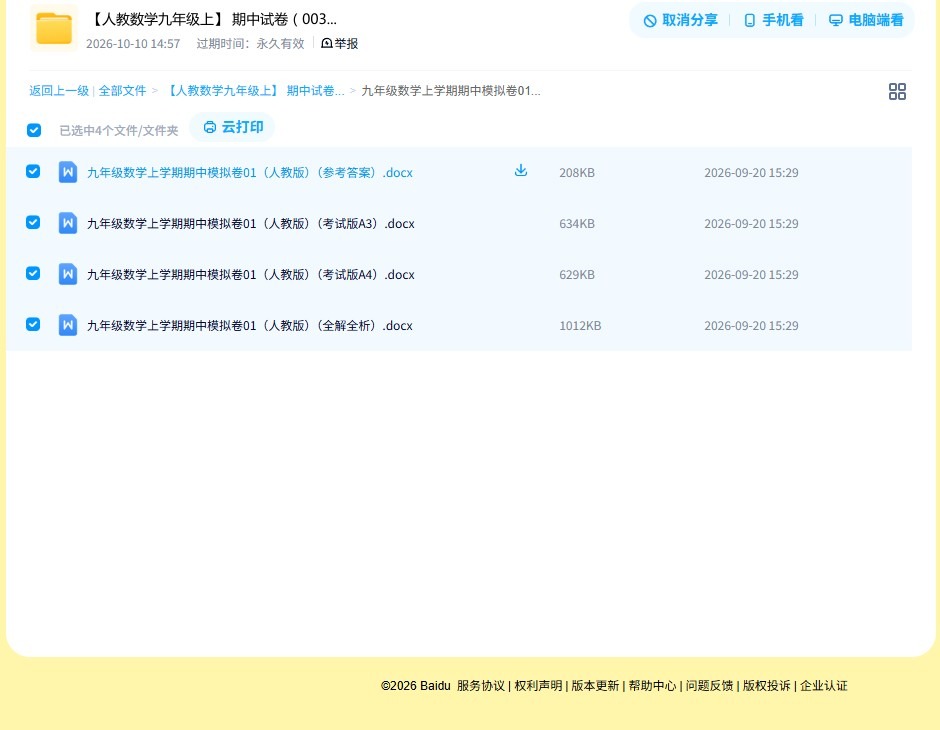Screen dimensions: 940x730
Task: Click Word icon of 考试版A4 file
Action: coord(68,274)
